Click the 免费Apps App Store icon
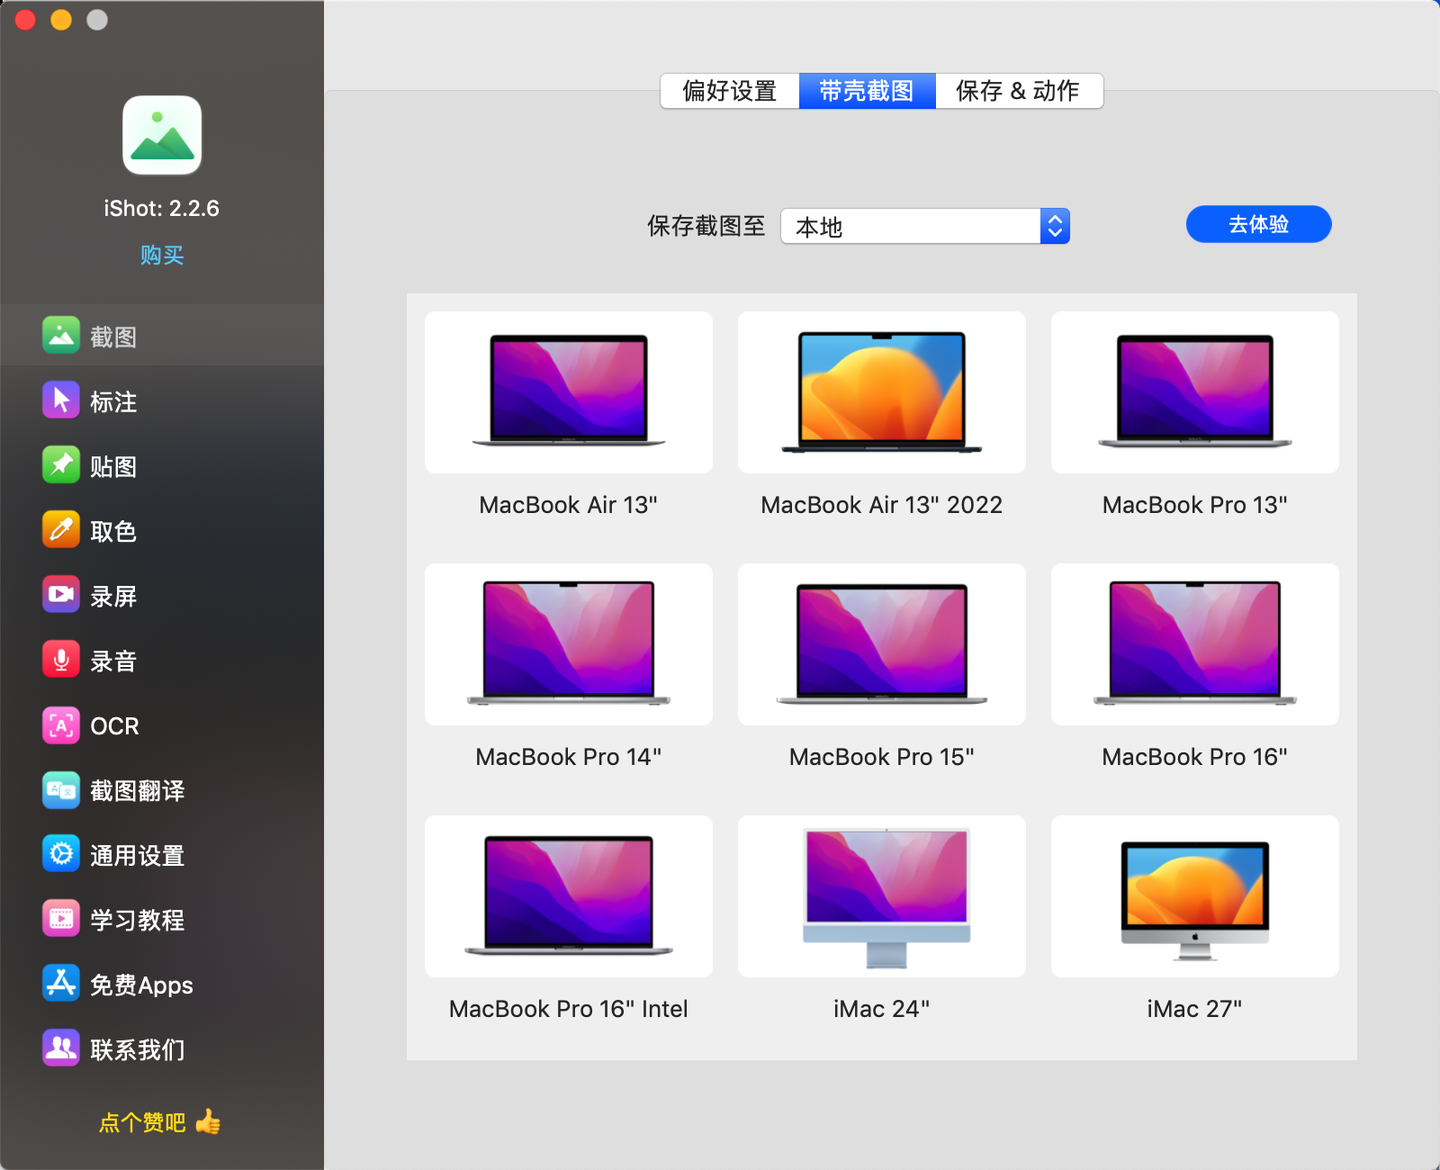Viewport: 1440px width, 1170px height. coord(61,983)
